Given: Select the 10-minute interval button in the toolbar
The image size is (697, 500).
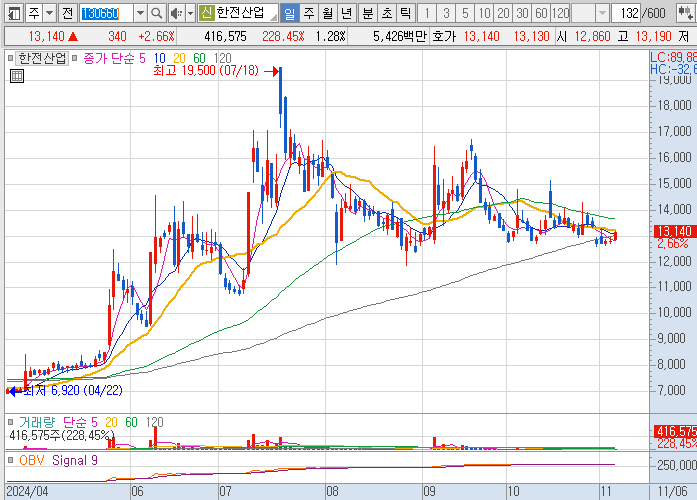Looking at the screenshot, I should 484,13.
